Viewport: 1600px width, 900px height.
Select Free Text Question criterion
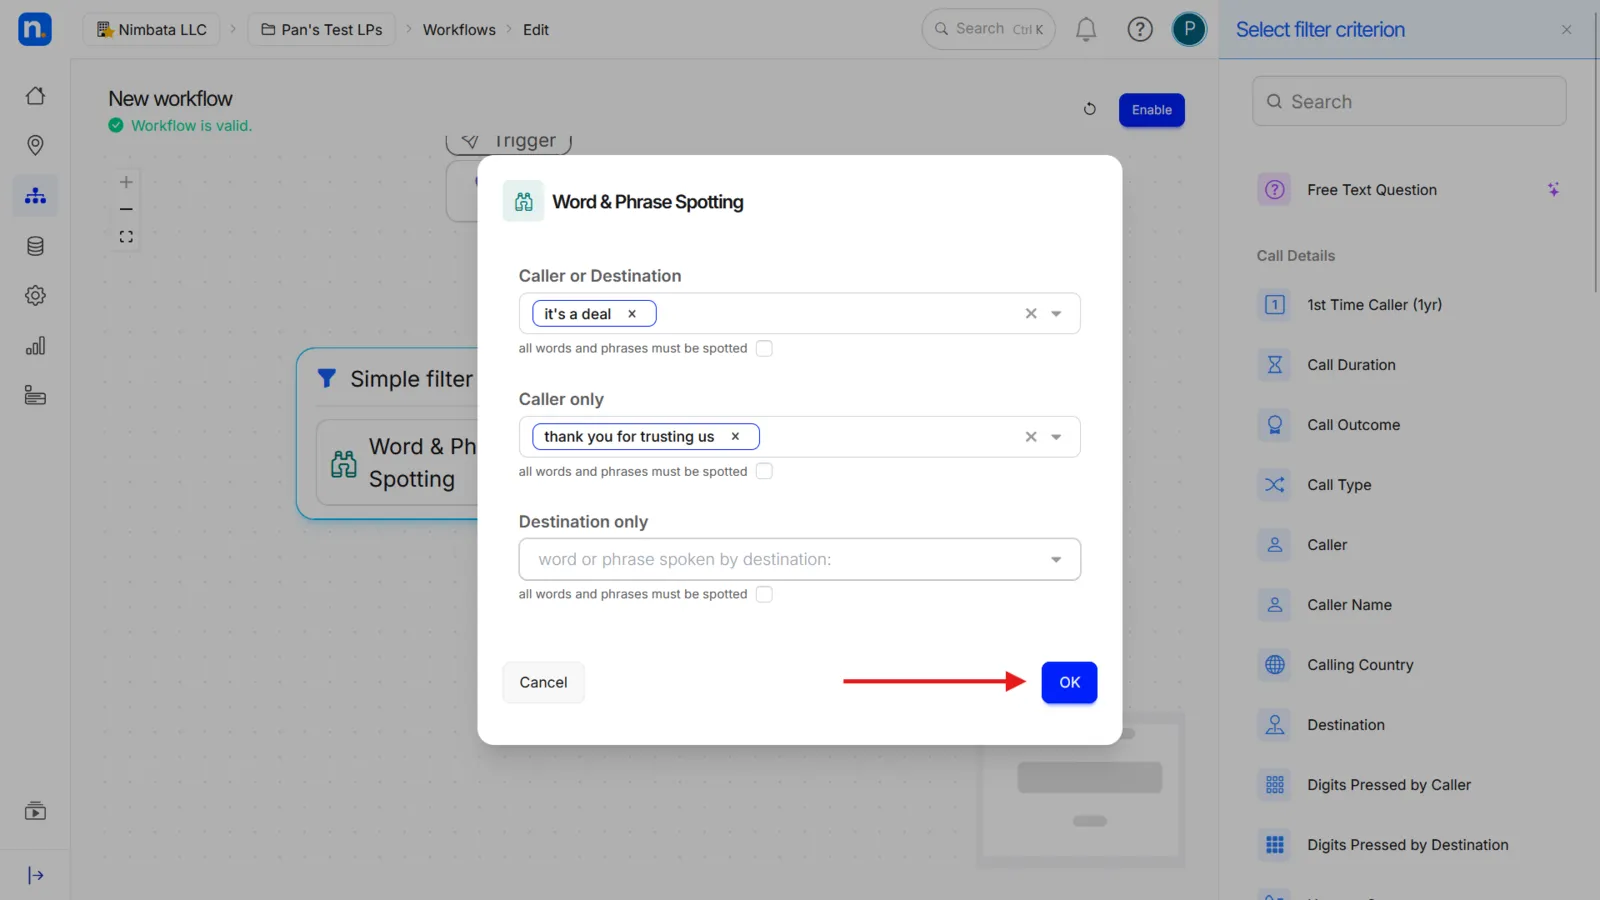coord(1408,190)
